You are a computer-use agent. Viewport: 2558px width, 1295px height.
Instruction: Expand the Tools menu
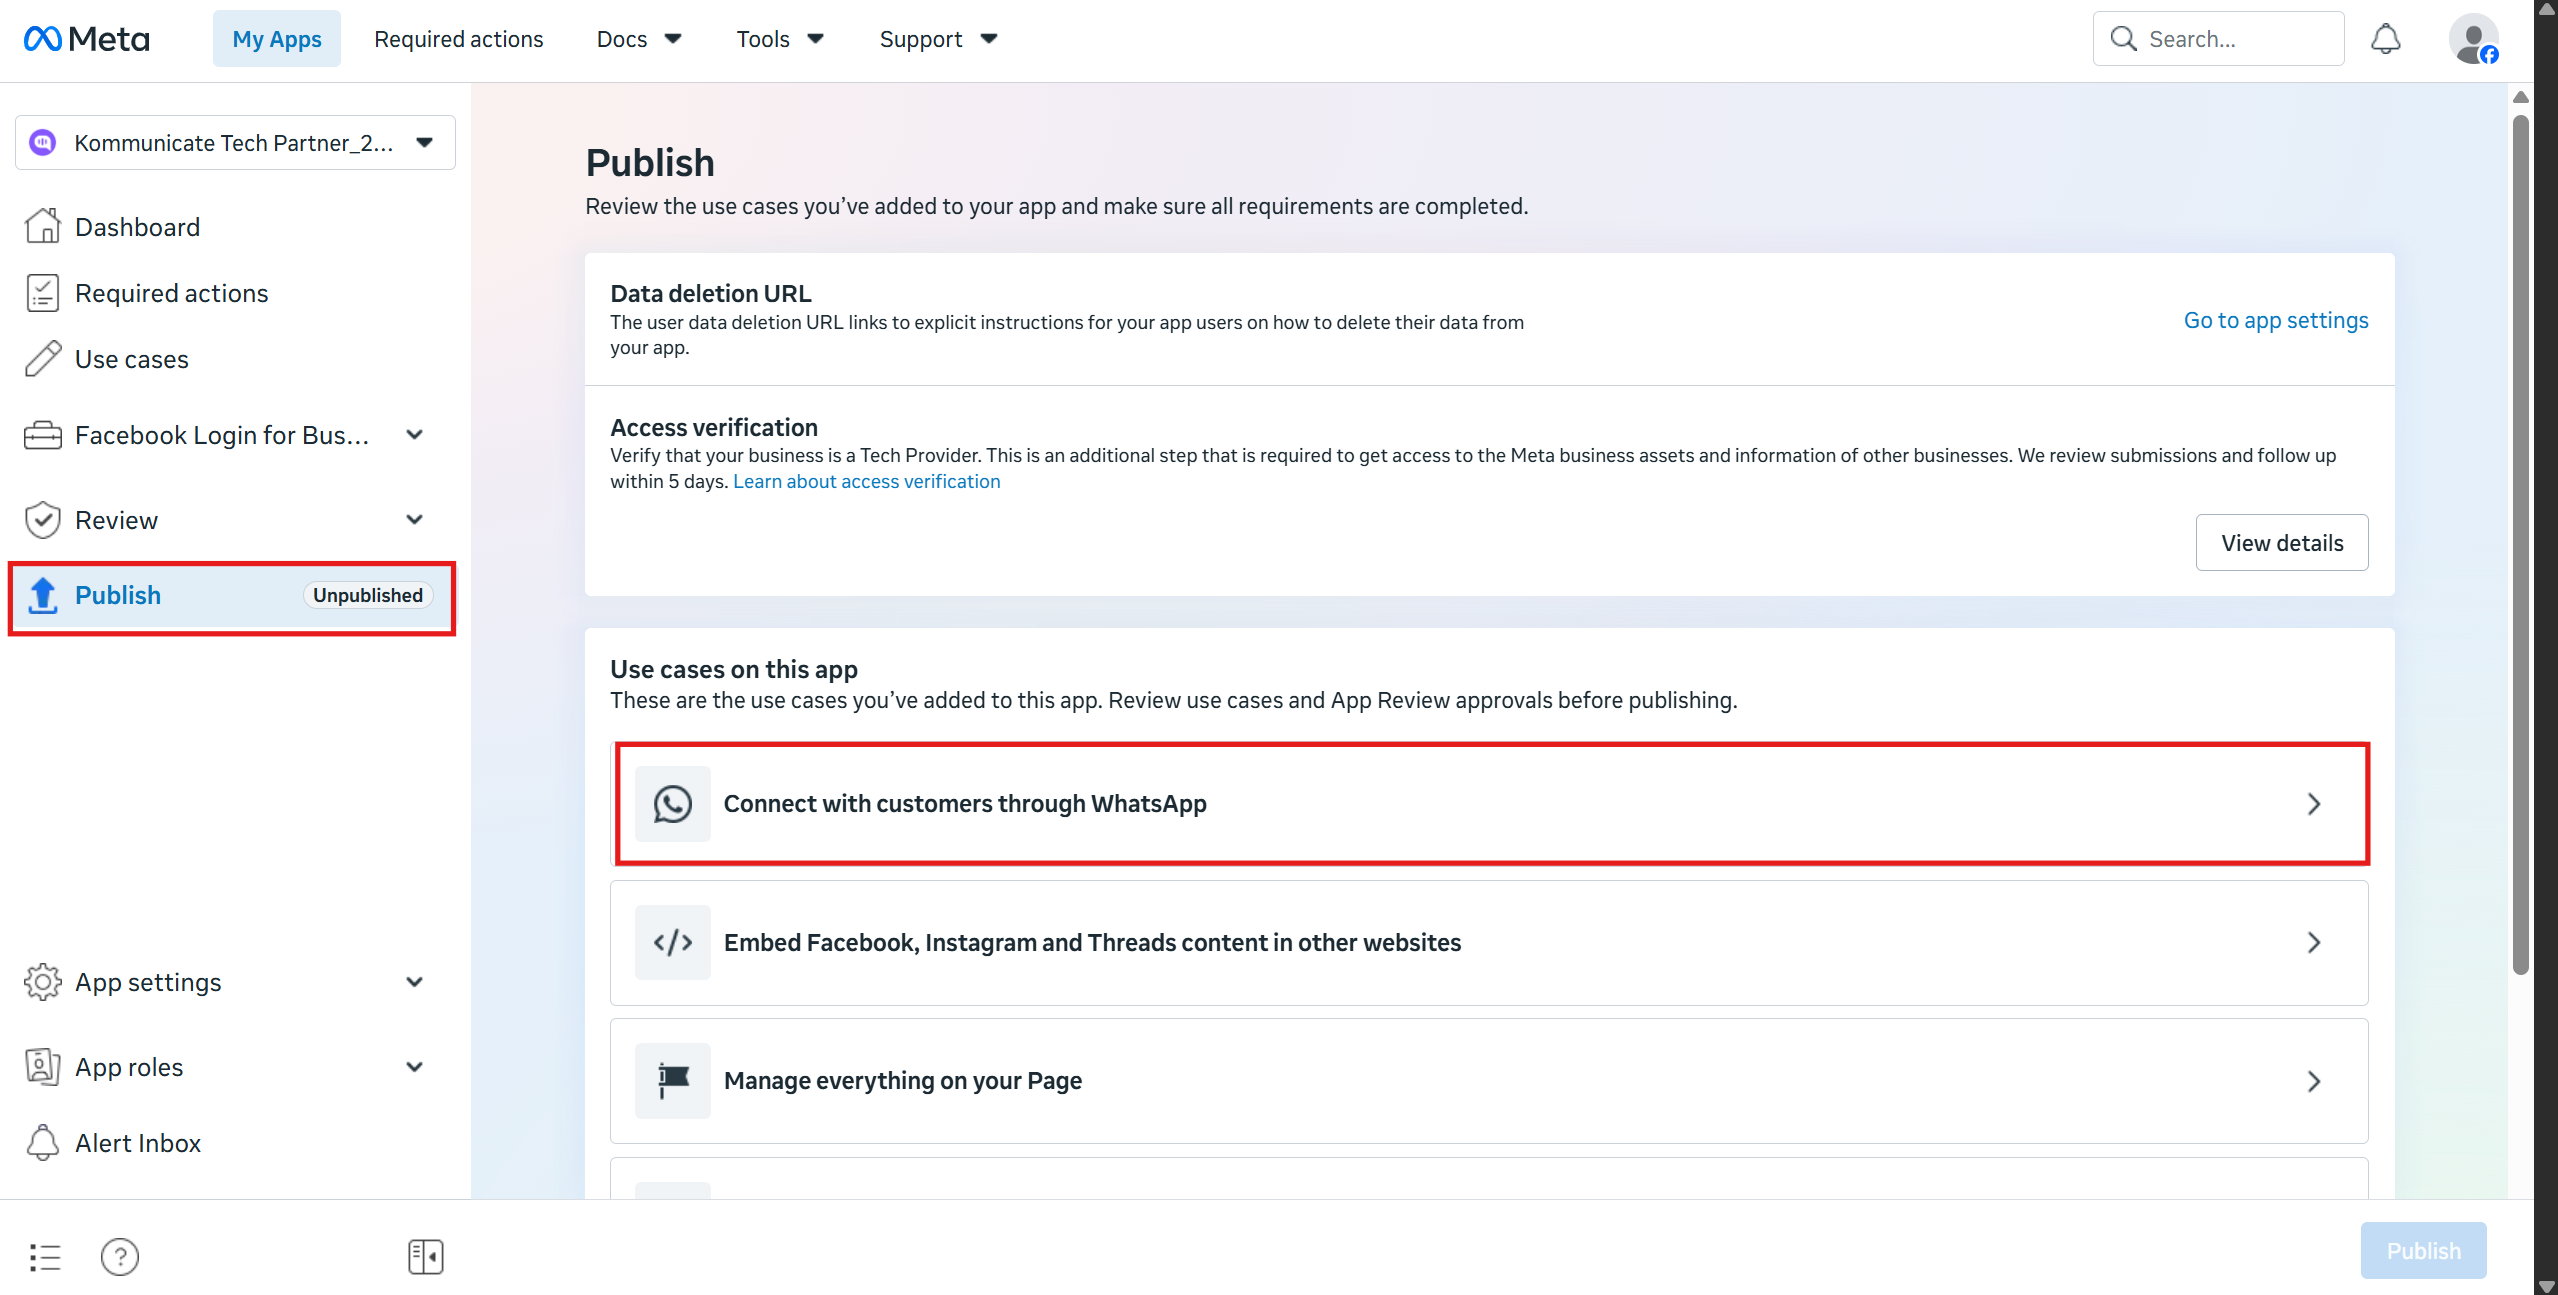[780, 39]
